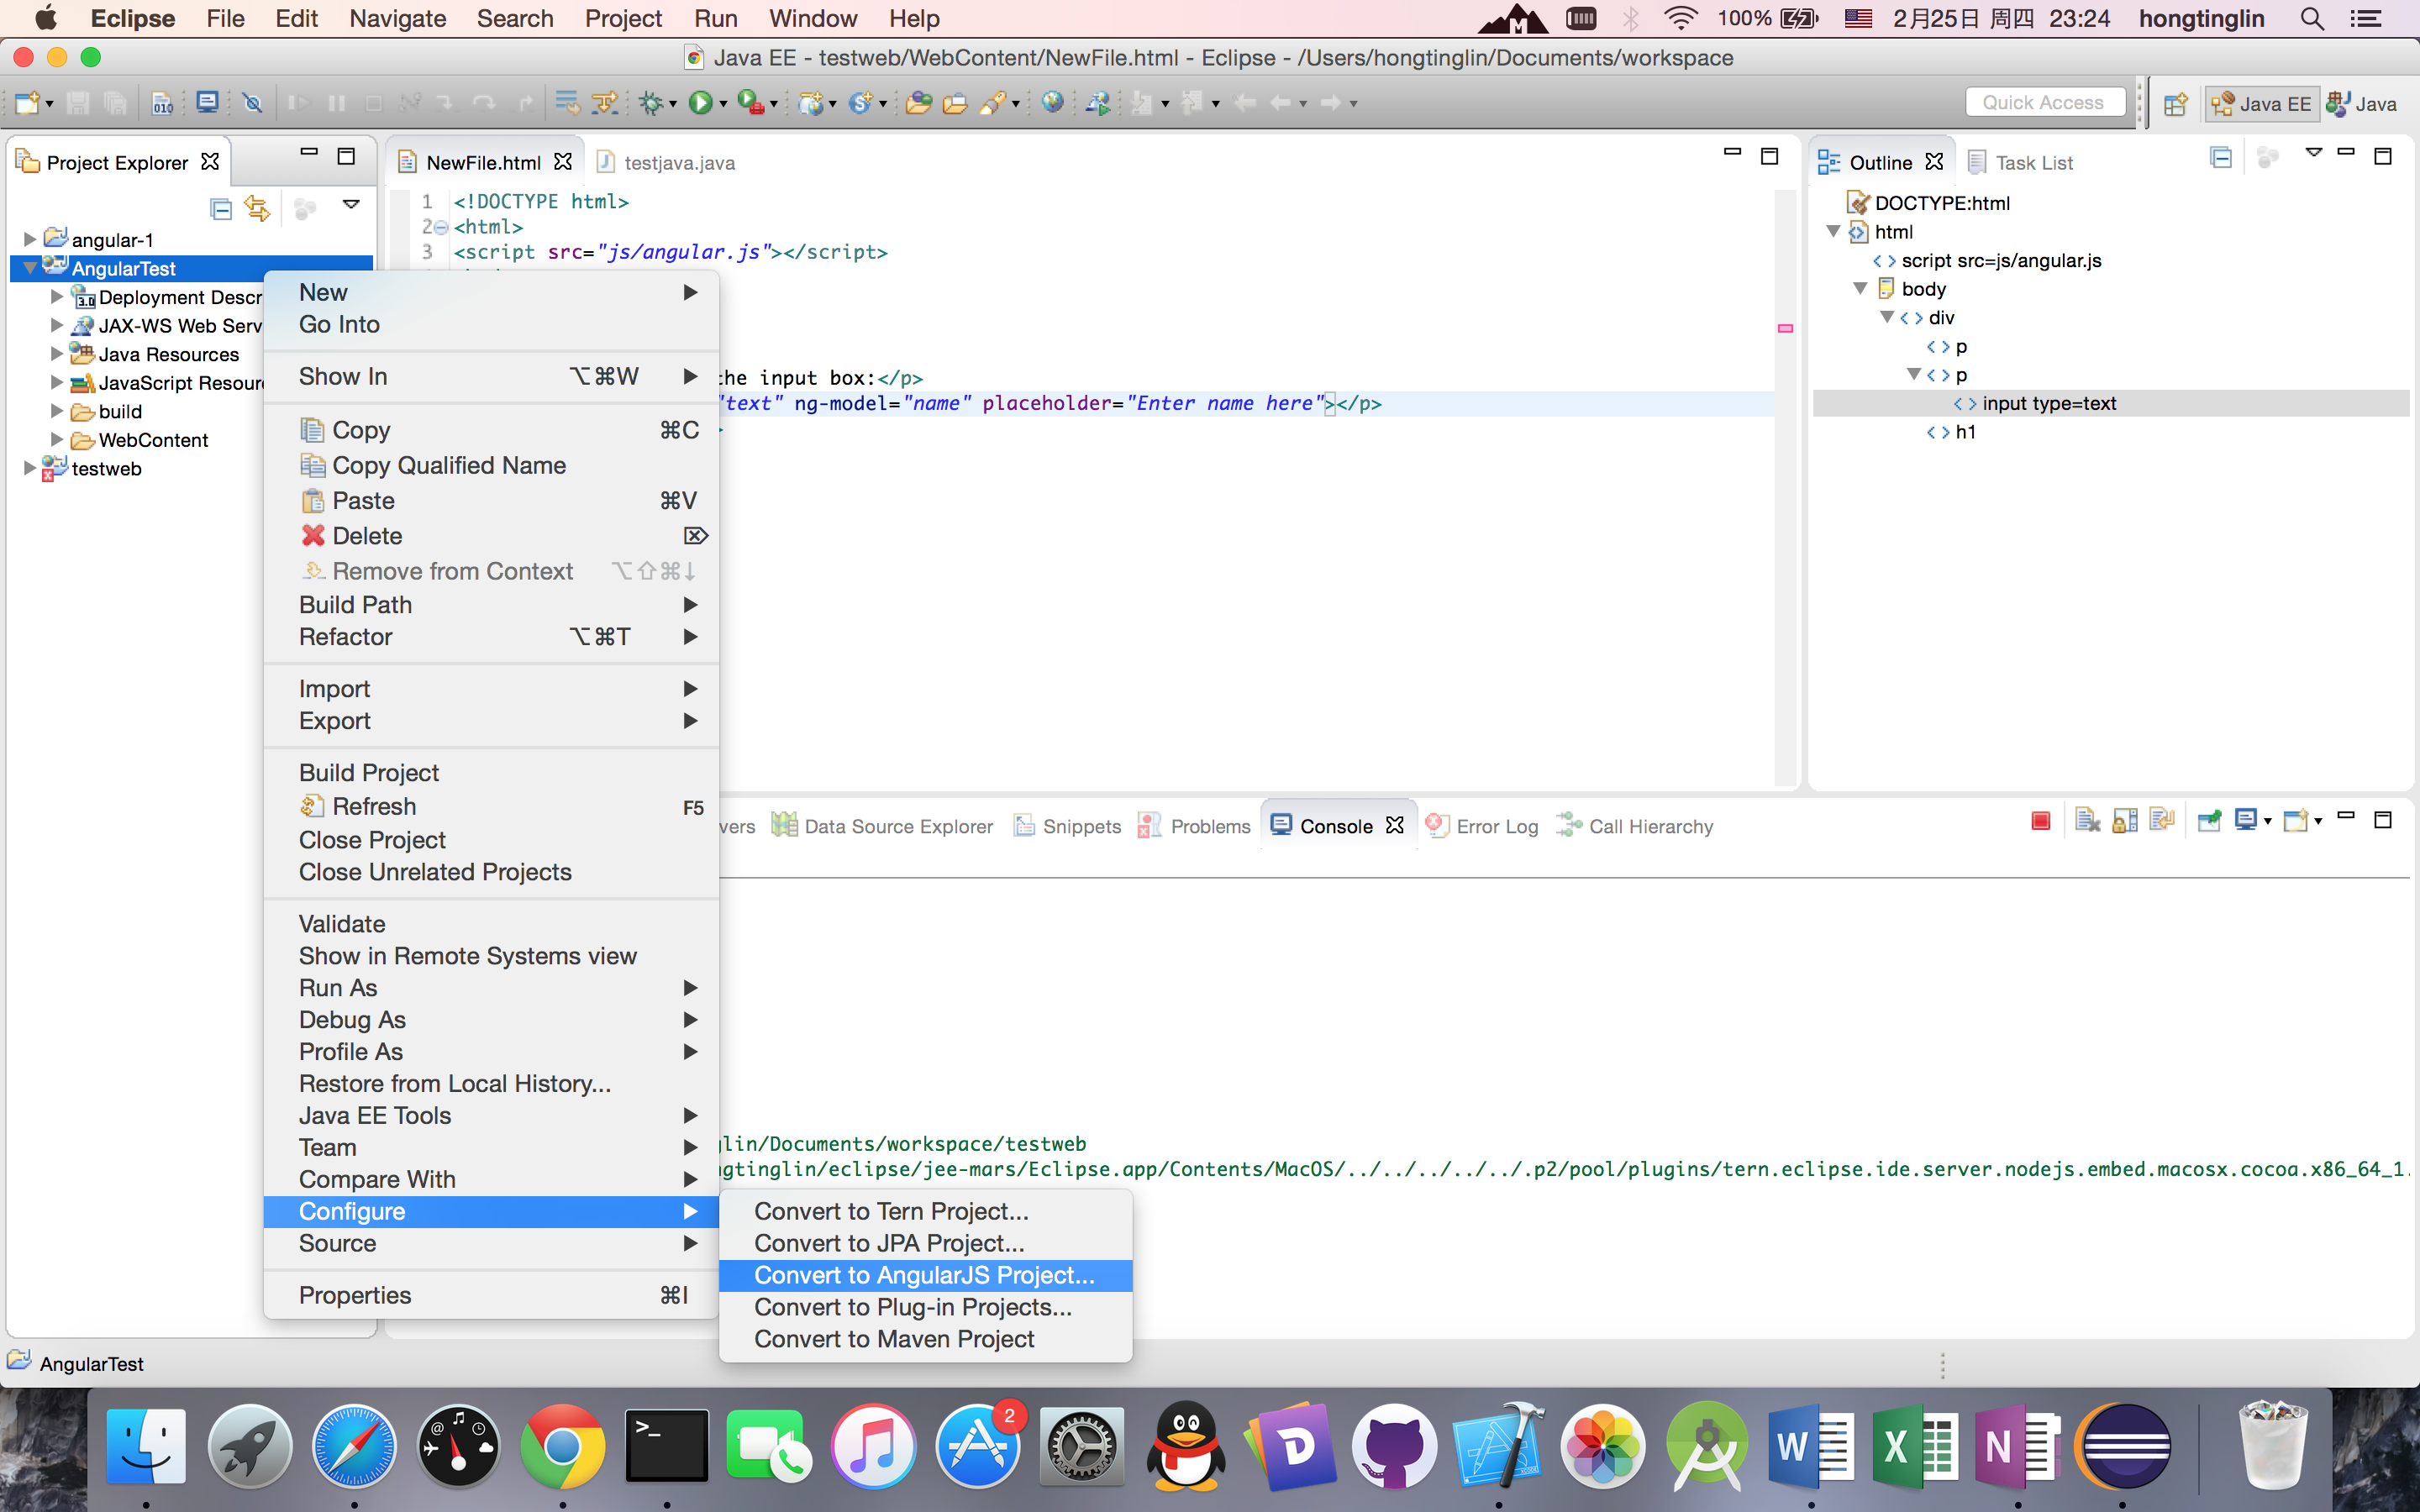
Task: Open the Project Explorer view menu triangle
Action: coord(351,204)
